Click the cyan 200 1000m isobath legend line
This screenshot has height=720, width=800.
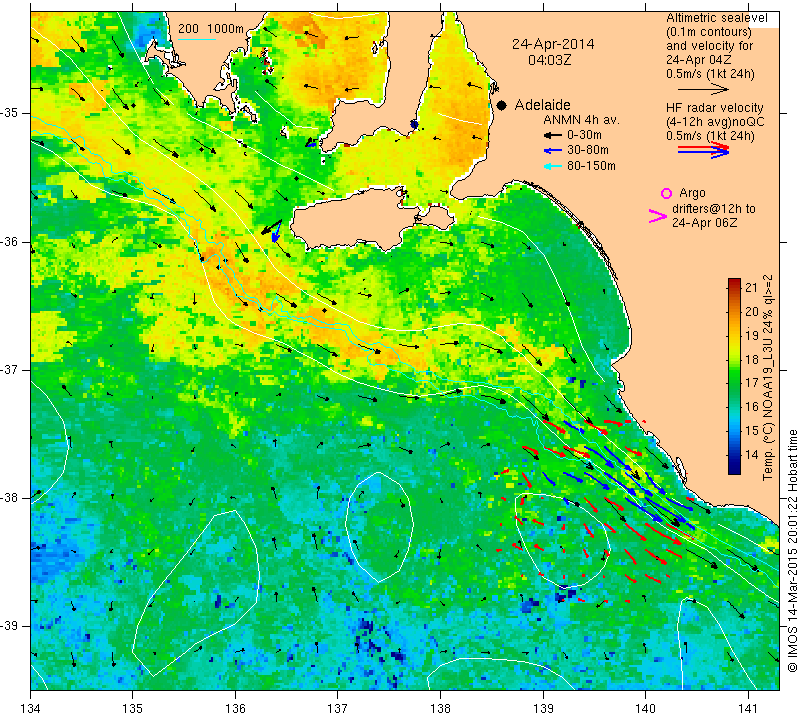click(x=197, y=39)
